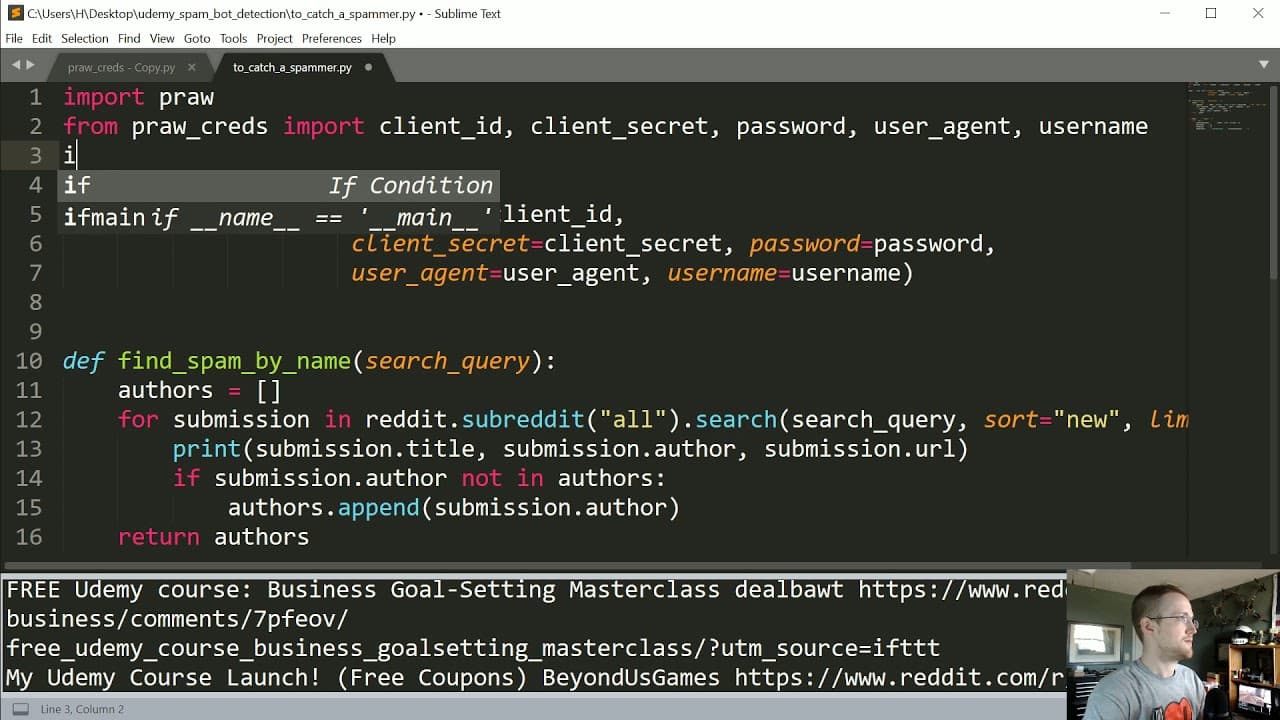The width and height of the screenshot is (1280, 720).
Task: Open the Tools menu
Action: (x=233, y=38)
